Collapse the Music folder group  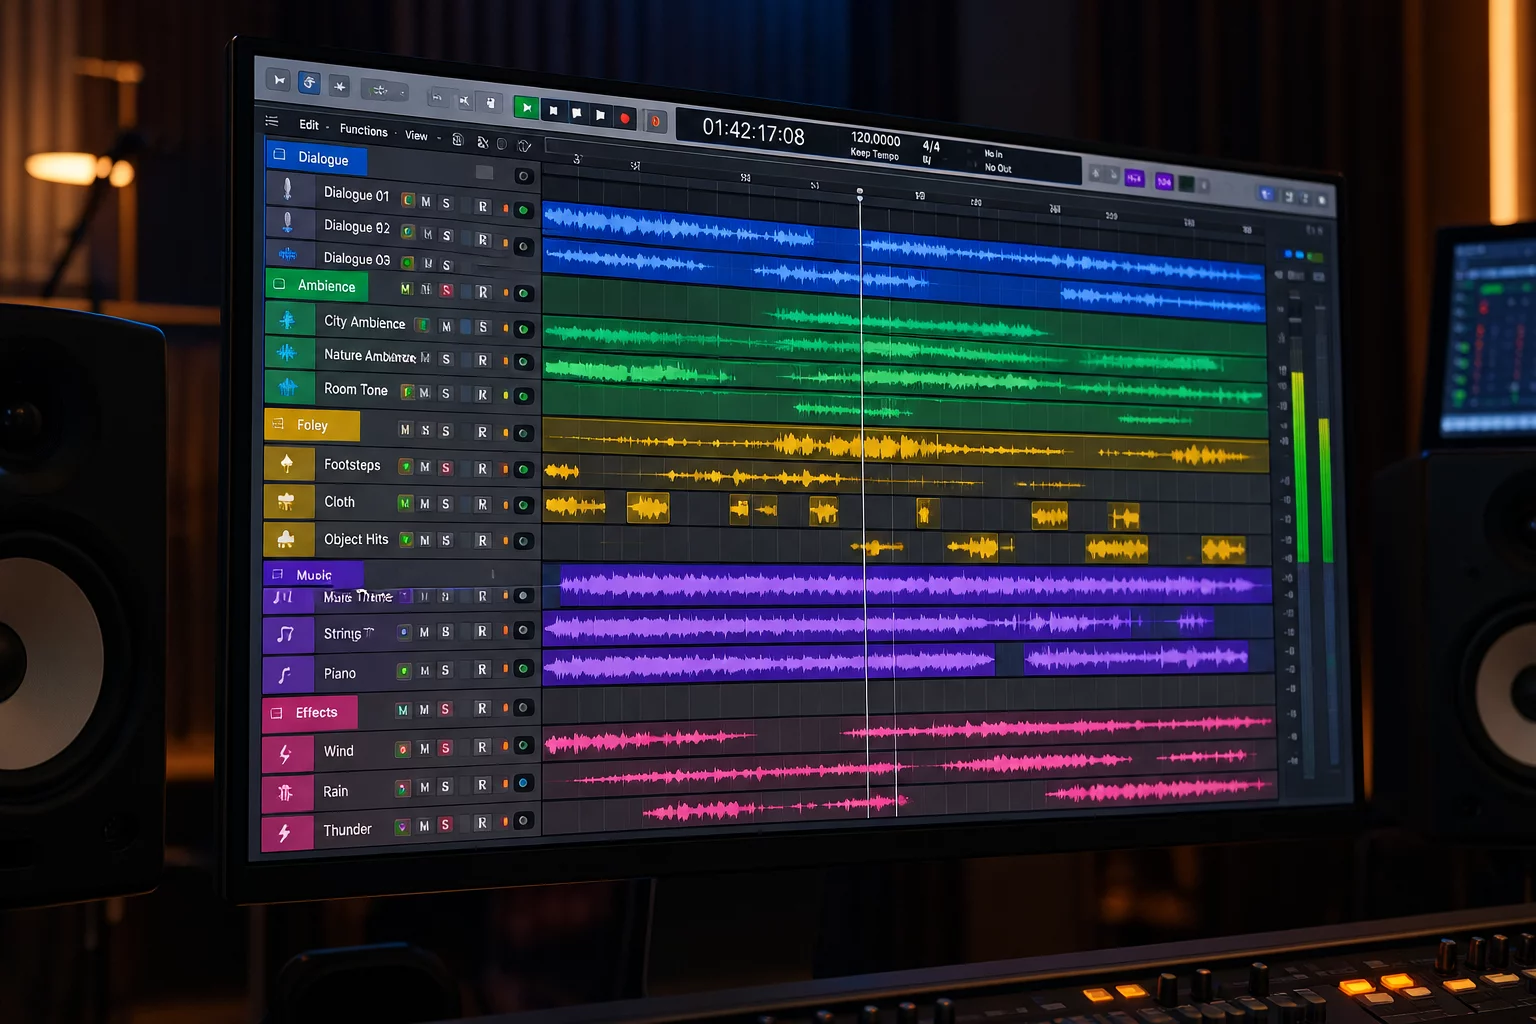[277, 574]
